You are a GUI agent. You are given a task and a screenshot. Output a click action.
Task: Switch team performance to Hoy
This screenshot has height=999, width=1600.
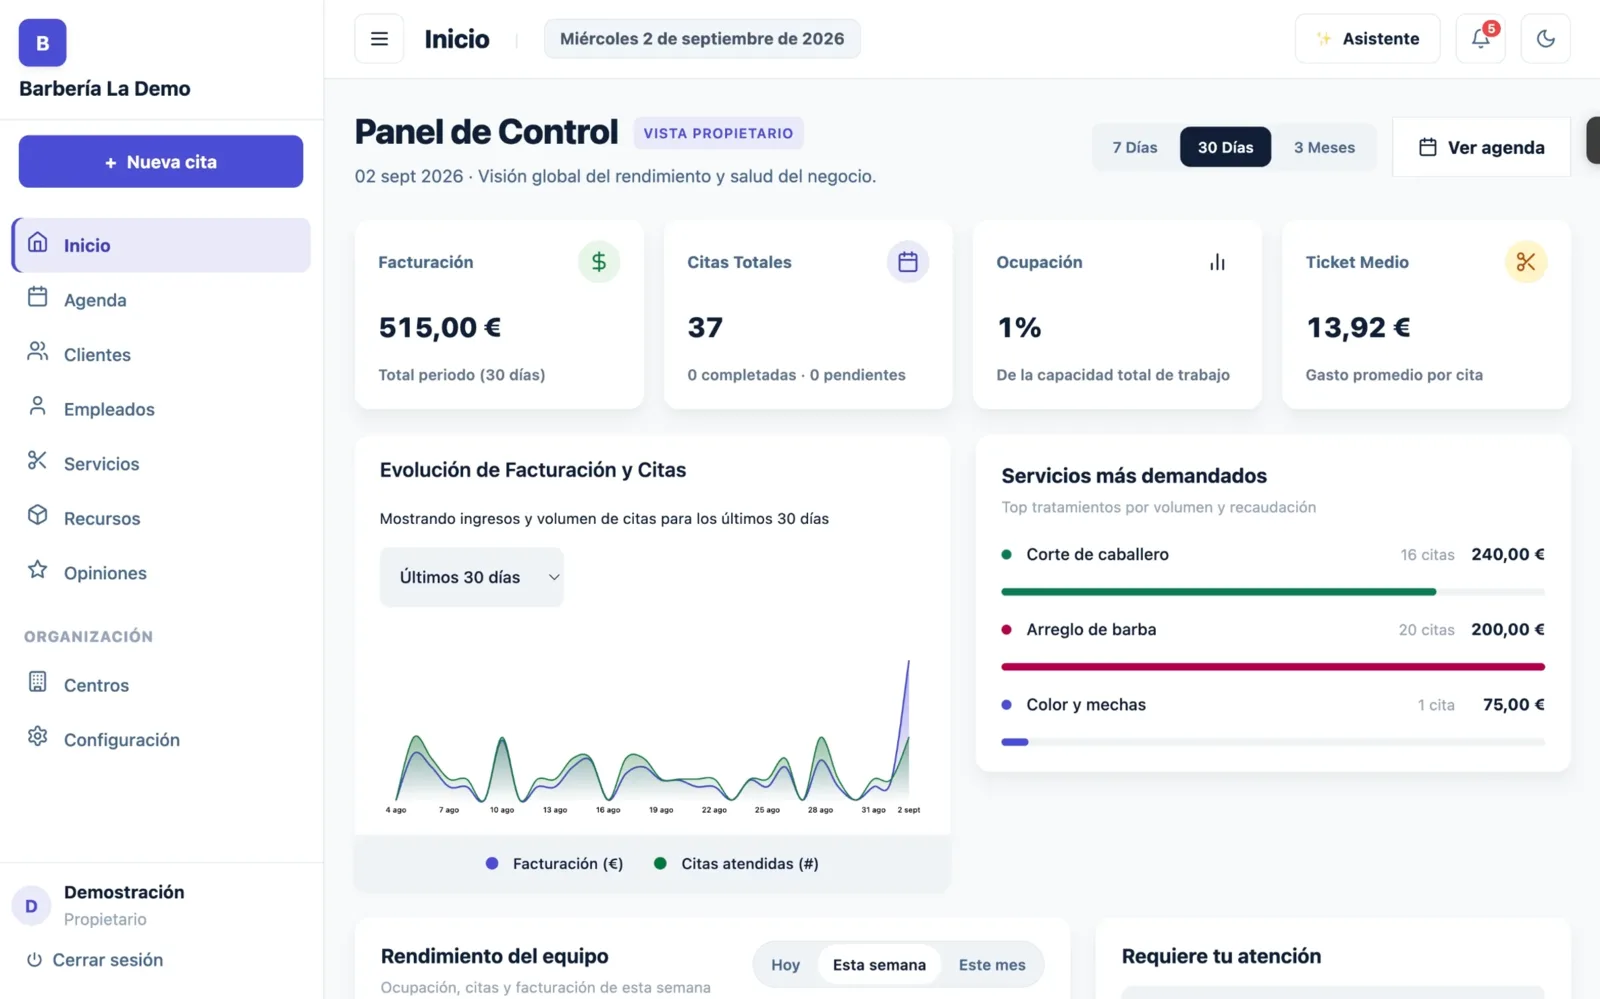coord(785,965)
